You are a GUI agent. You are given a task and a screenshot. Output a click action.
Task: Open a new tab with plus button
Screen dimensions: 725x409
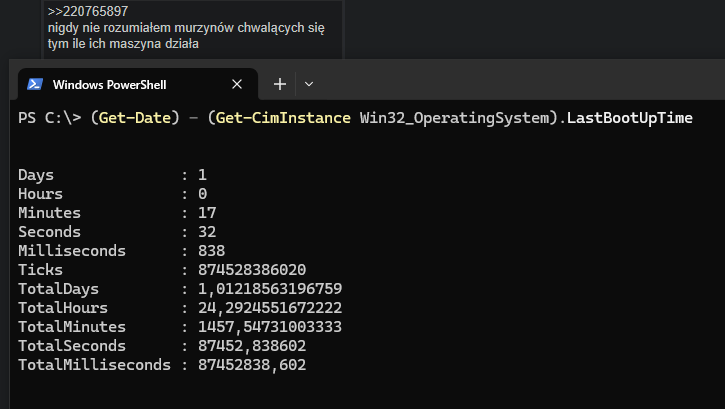(x=280, y=84)
